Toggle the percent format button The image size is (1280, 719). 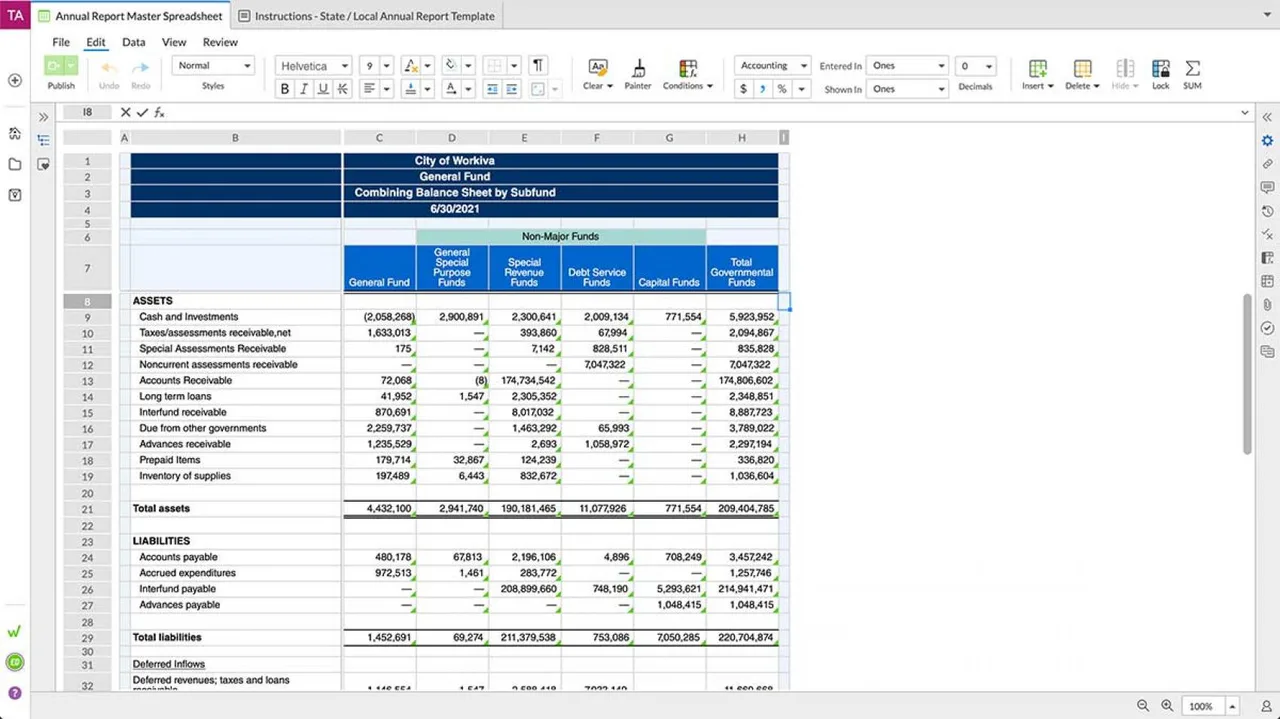pyautogui.click(x=782, y=89)
